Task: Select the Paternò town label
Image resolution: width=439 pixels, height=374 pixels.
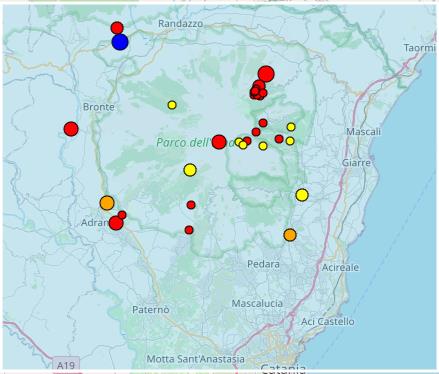Action: tap(151, 310)
